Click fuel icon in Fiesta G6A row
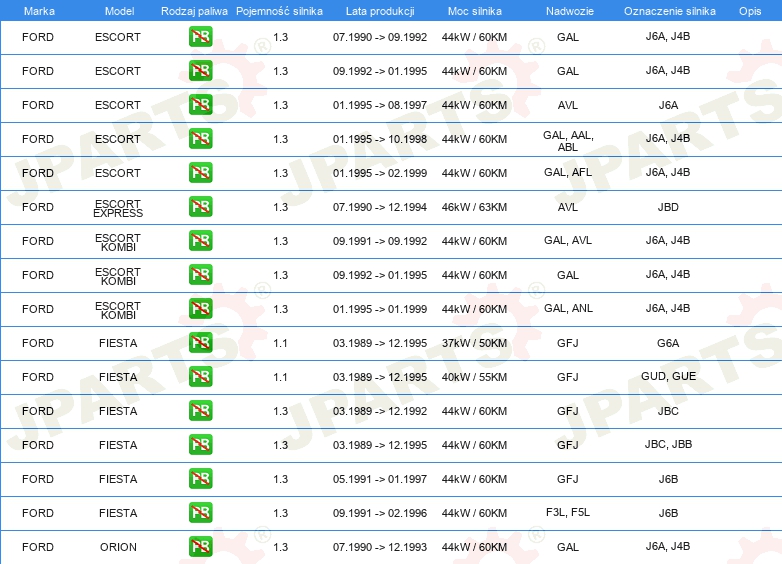This screenshot has height=564, width=782. coord(200,343)
